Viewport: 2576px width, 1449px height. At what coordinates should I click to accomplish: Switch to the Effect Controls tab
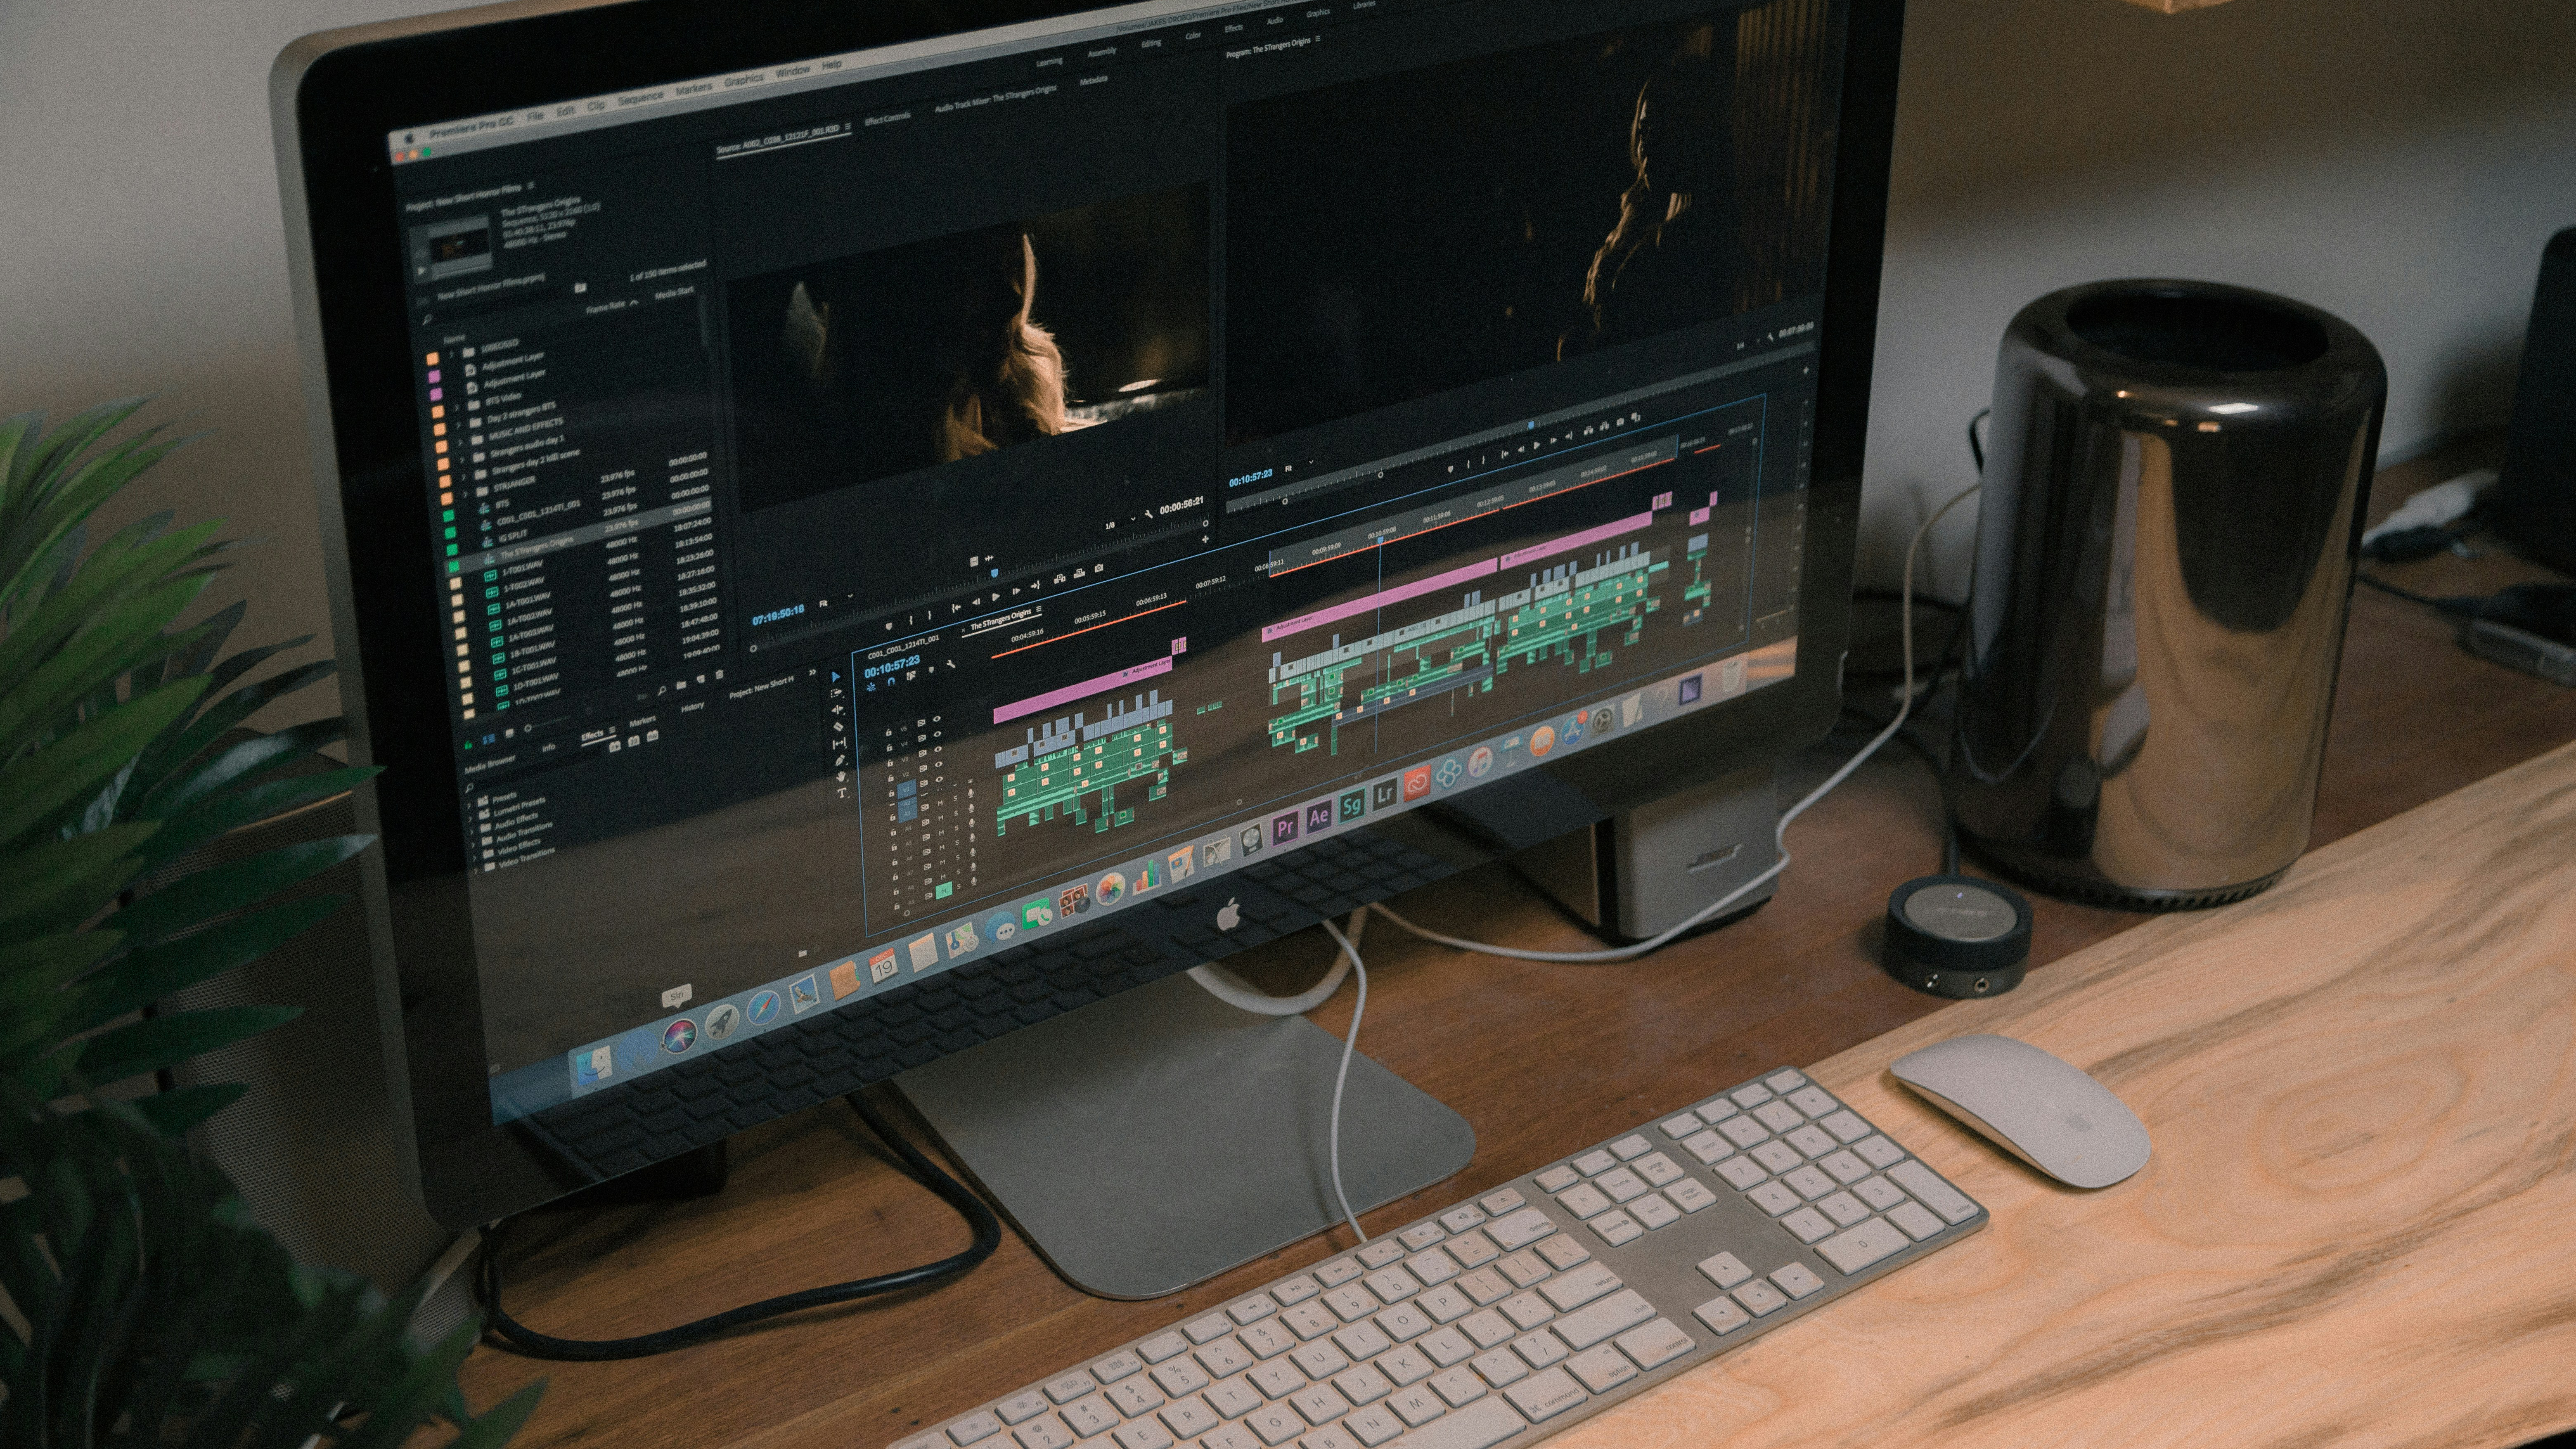tap(887, 119)
